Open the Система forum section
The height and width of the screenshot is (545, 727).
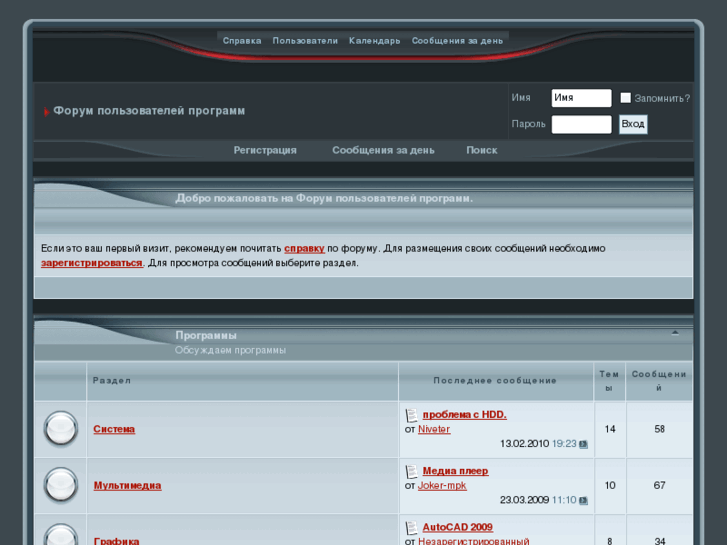[114, 429]
